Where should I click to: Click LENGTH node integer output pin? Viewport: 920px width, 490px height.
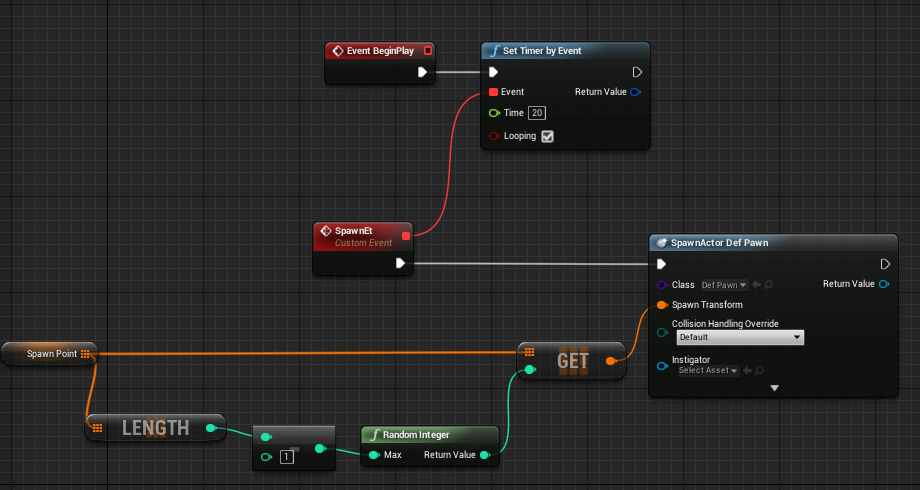coord(211,428)
